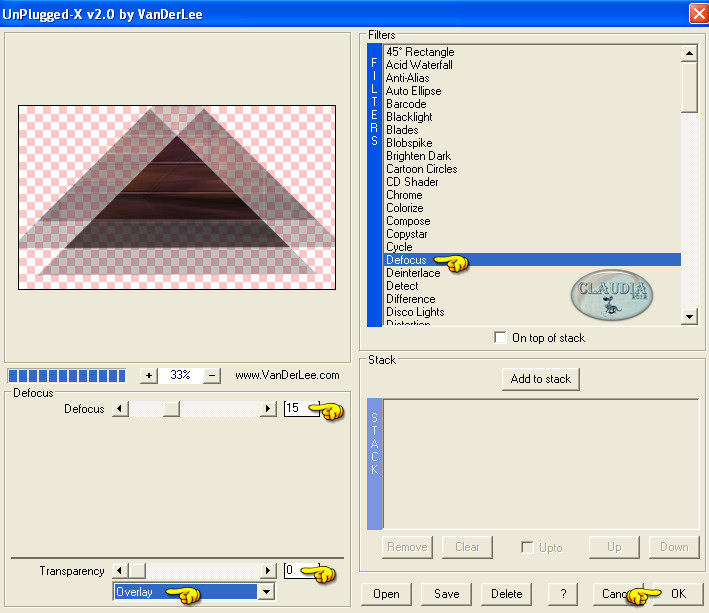
Task: Click the Clear stack button
Action: pyautogui.click(x=467, y=547)
